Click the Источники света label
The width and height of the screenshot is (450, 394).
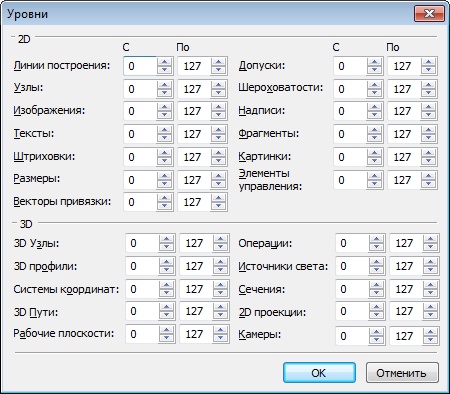point(283,266)
